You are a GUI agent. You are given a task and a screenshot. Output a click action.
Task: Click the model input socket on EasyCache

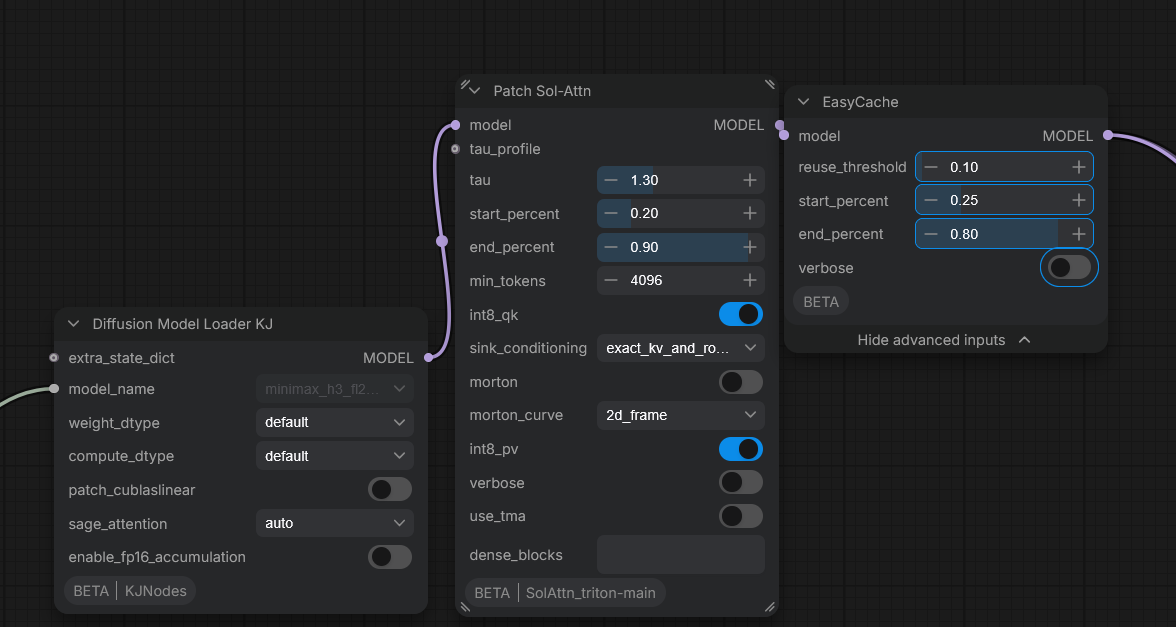(784, 136)
